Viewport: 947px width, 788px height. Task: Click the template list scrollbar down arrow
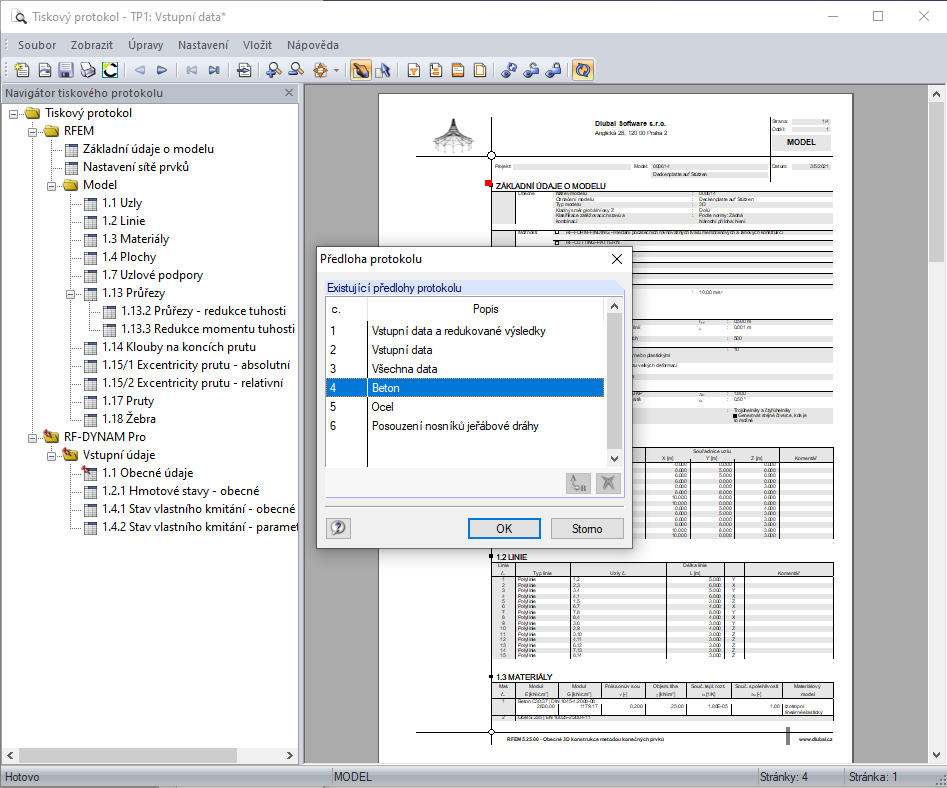click(x=614, y=459)
